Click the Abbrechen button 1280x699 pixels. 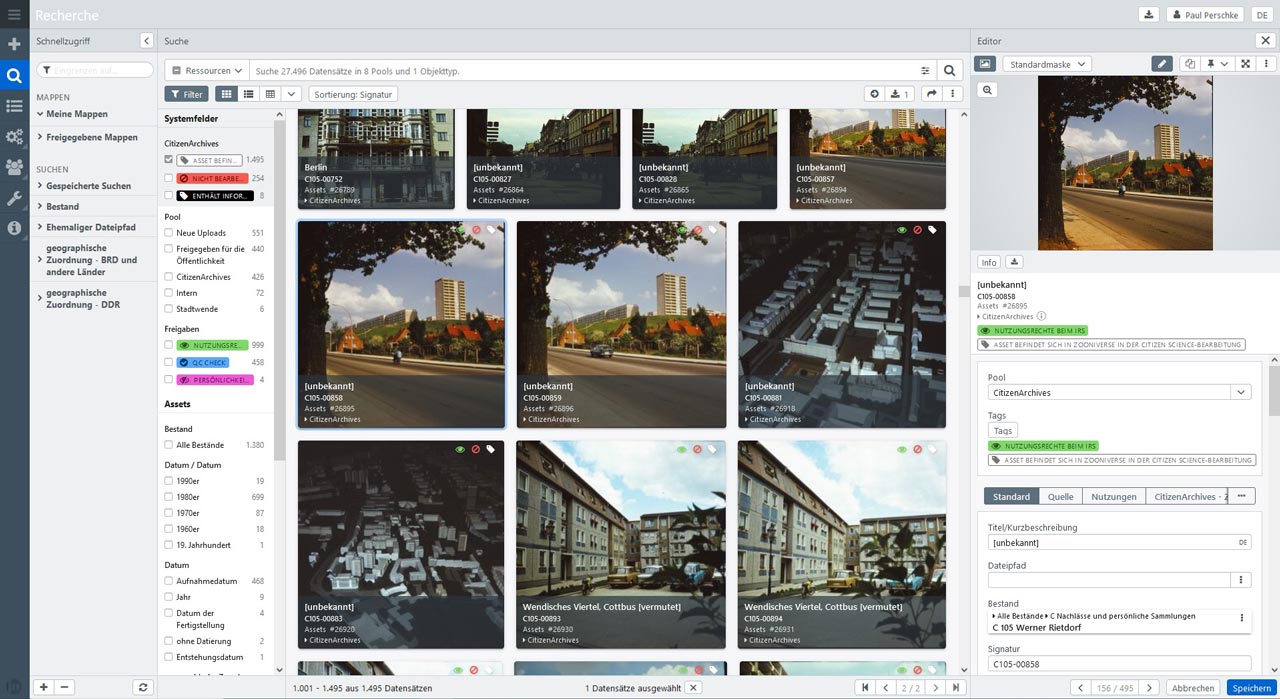[x=1193, y=688]
